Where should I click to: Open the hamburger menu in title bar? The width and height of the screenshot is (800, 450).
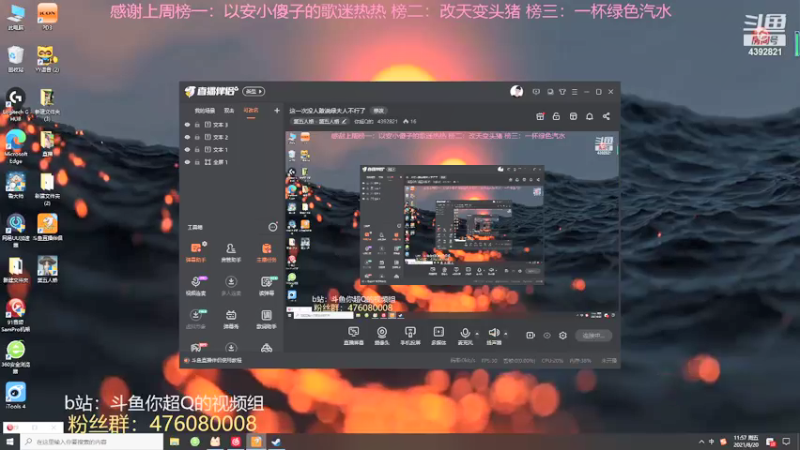tap(574, 92)
